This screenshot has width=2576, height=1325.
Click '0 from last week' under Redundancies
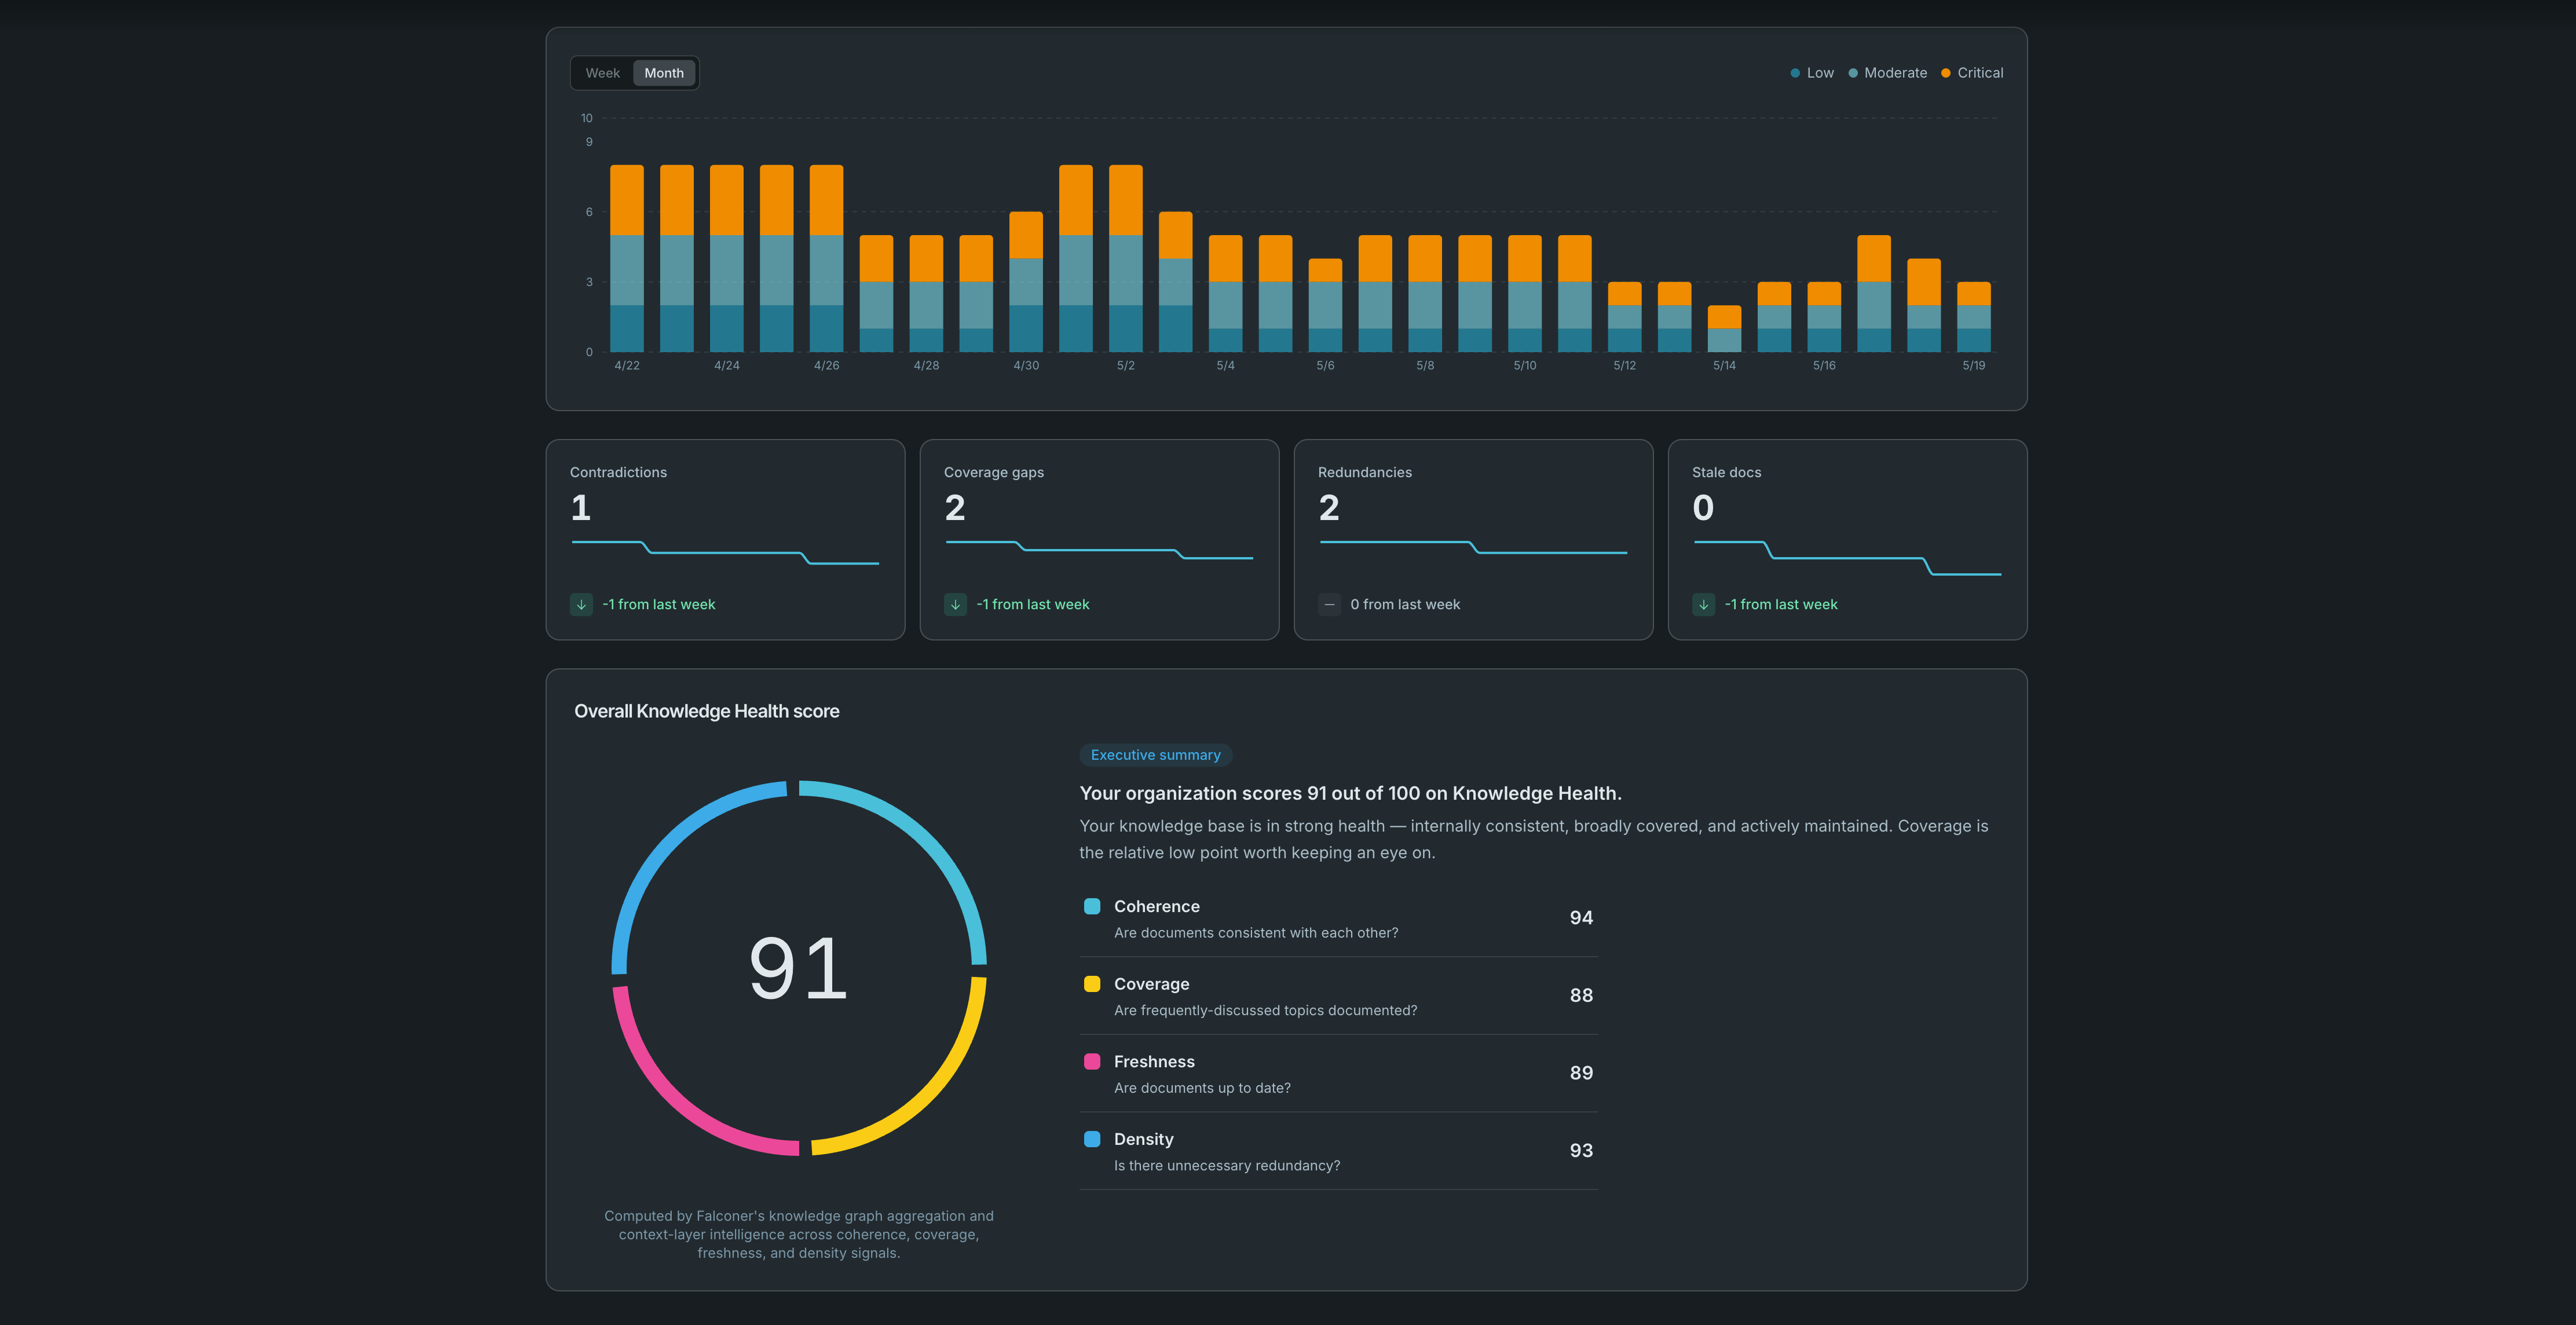pos(1405,604)
